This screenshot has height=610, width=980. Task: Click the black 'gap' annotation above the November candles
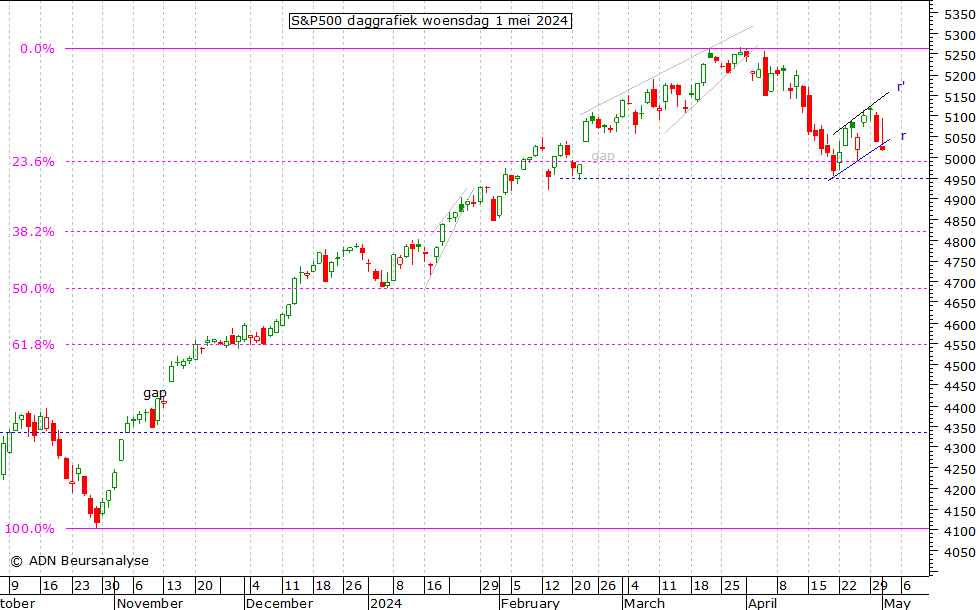[x=155, y=393]
